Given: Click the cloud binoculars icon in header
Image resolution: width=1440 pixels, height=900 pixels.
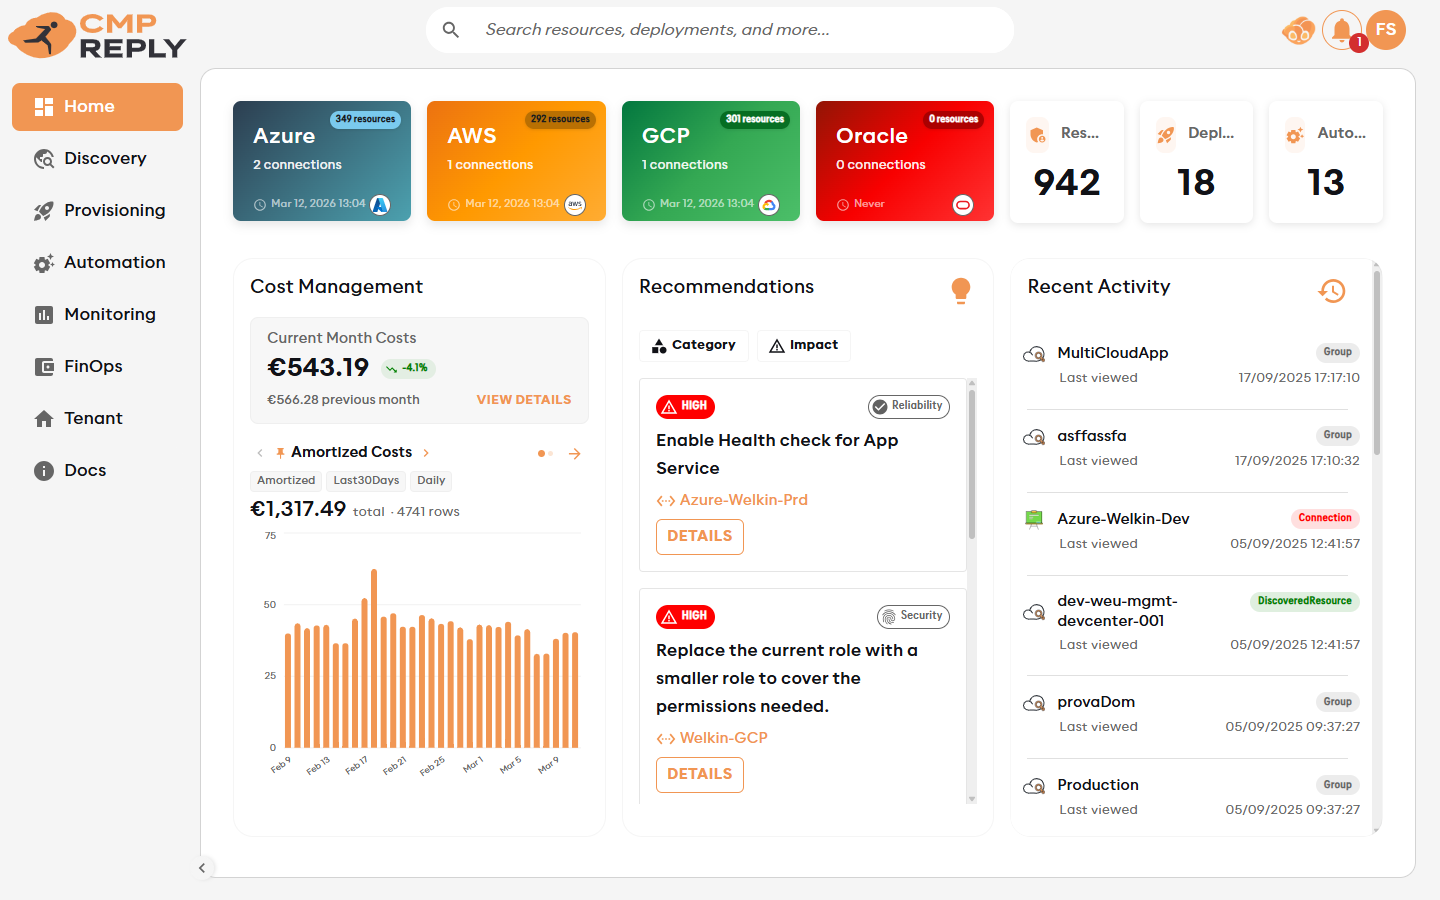Looking at the screenshot, I should (1298, 31).
